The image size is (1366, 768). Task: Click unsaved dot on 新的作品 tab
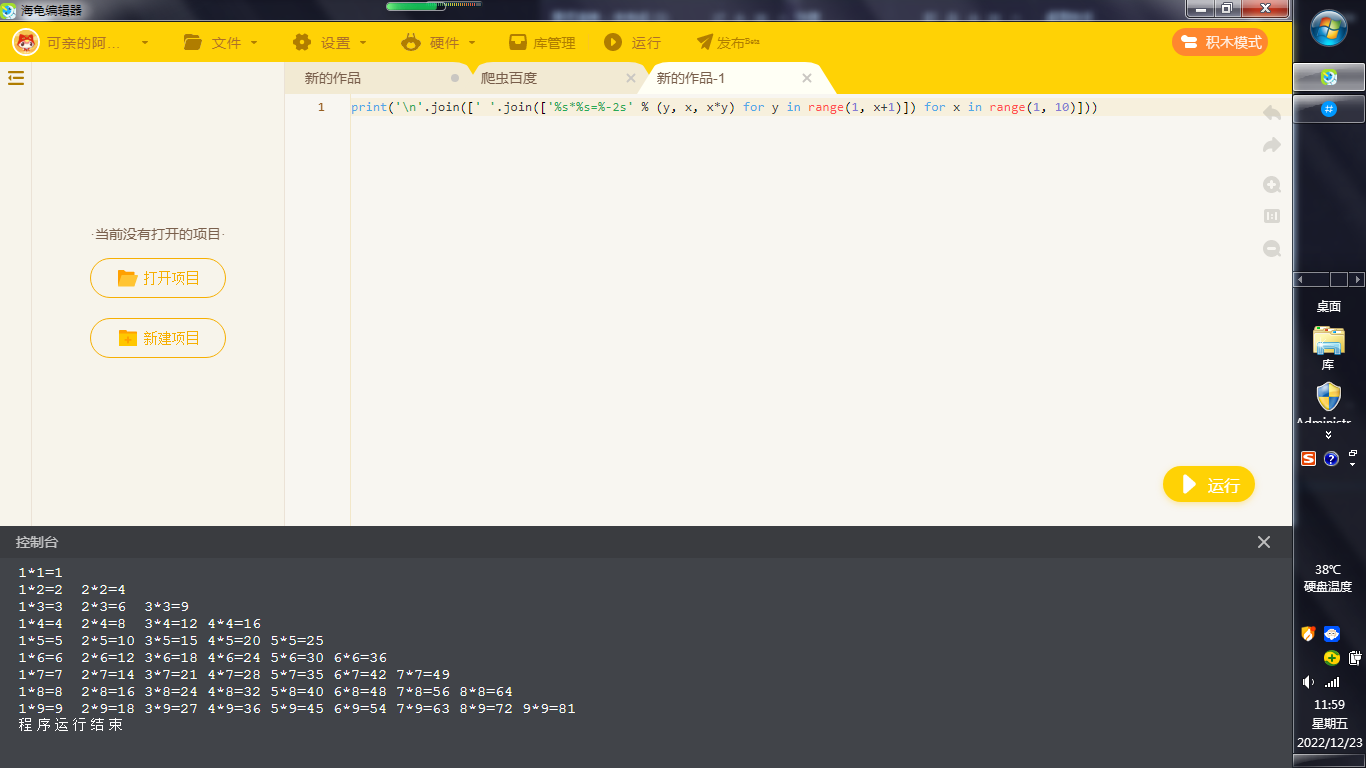pos(455,78)
